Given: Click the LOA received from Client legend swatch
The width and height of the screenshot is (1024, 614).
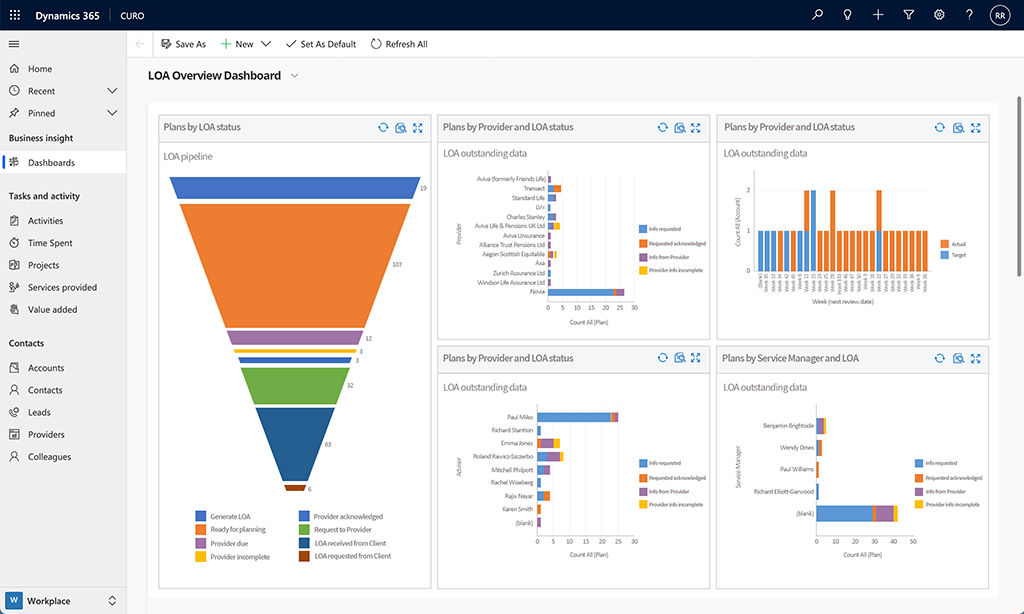Looking at the screenshot, I should coord(304,543).
